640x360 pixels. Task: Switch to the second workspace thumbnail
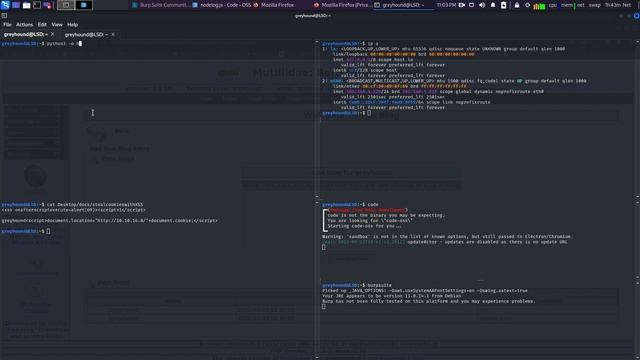click(x=84, y=5)
